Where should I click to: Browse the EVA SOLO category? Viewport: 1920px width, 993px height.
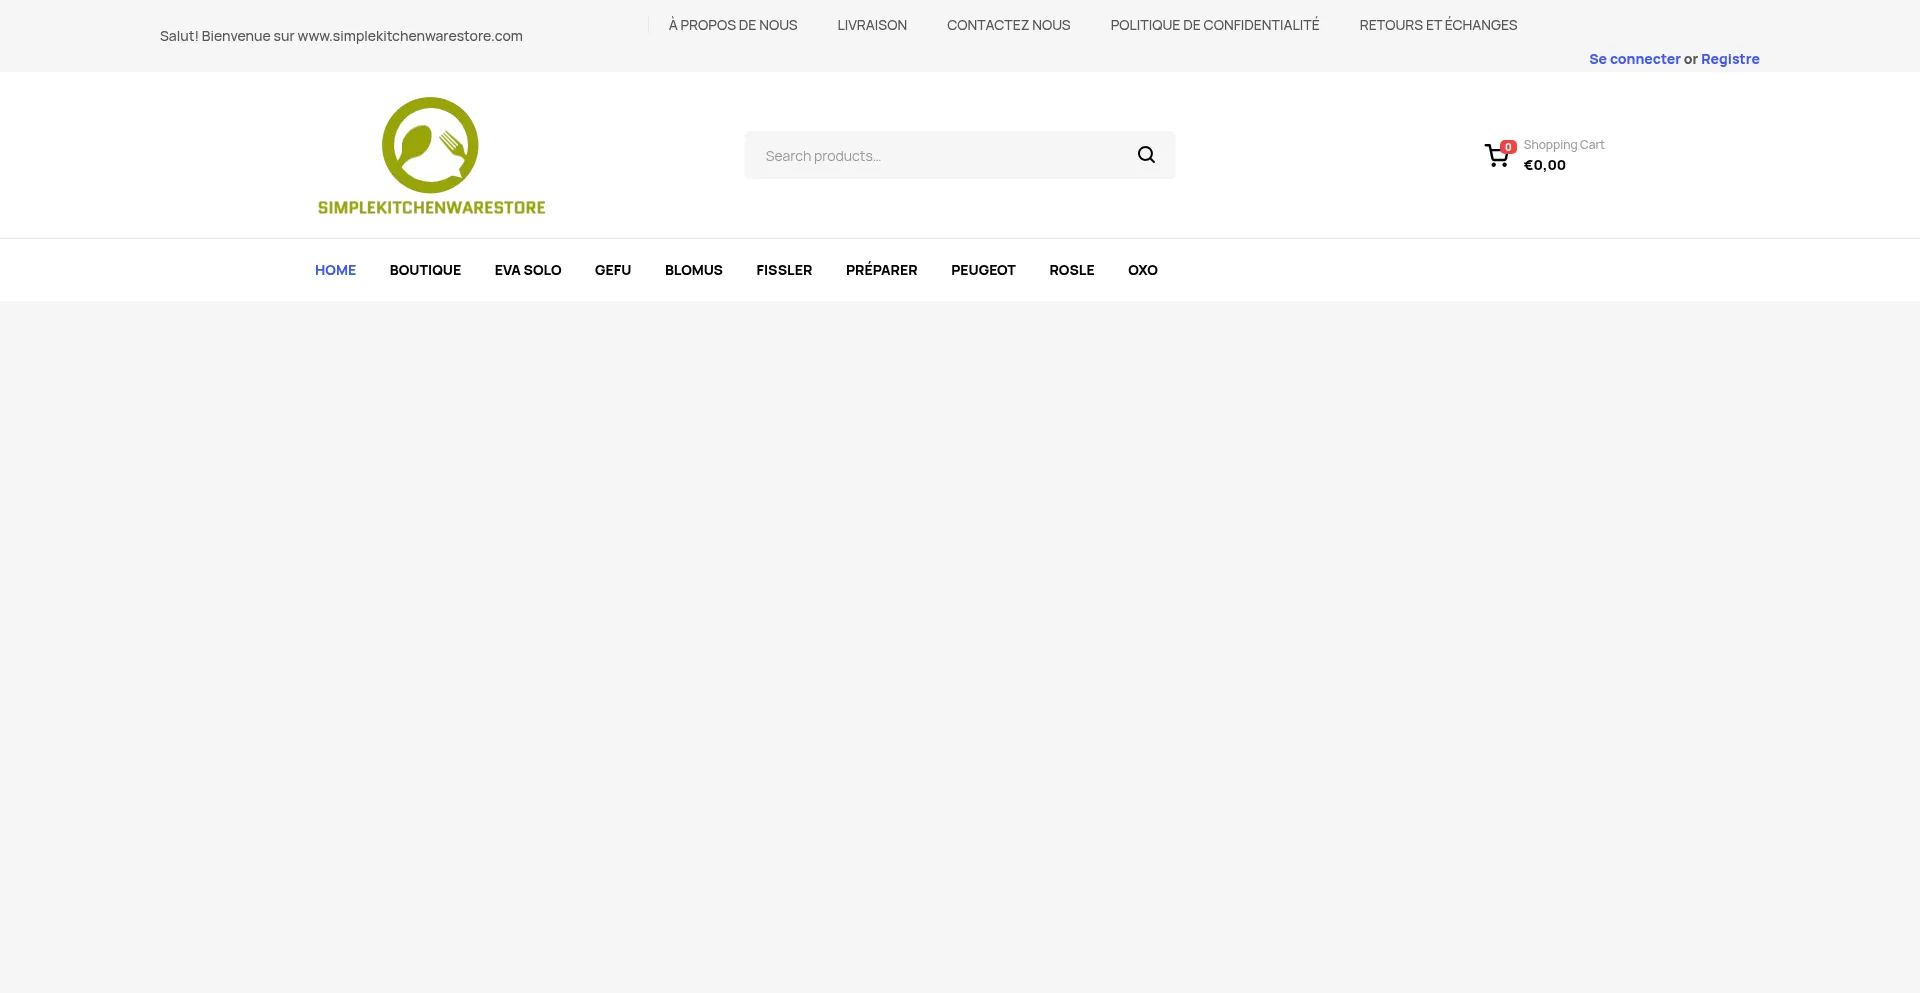[528, 270]
